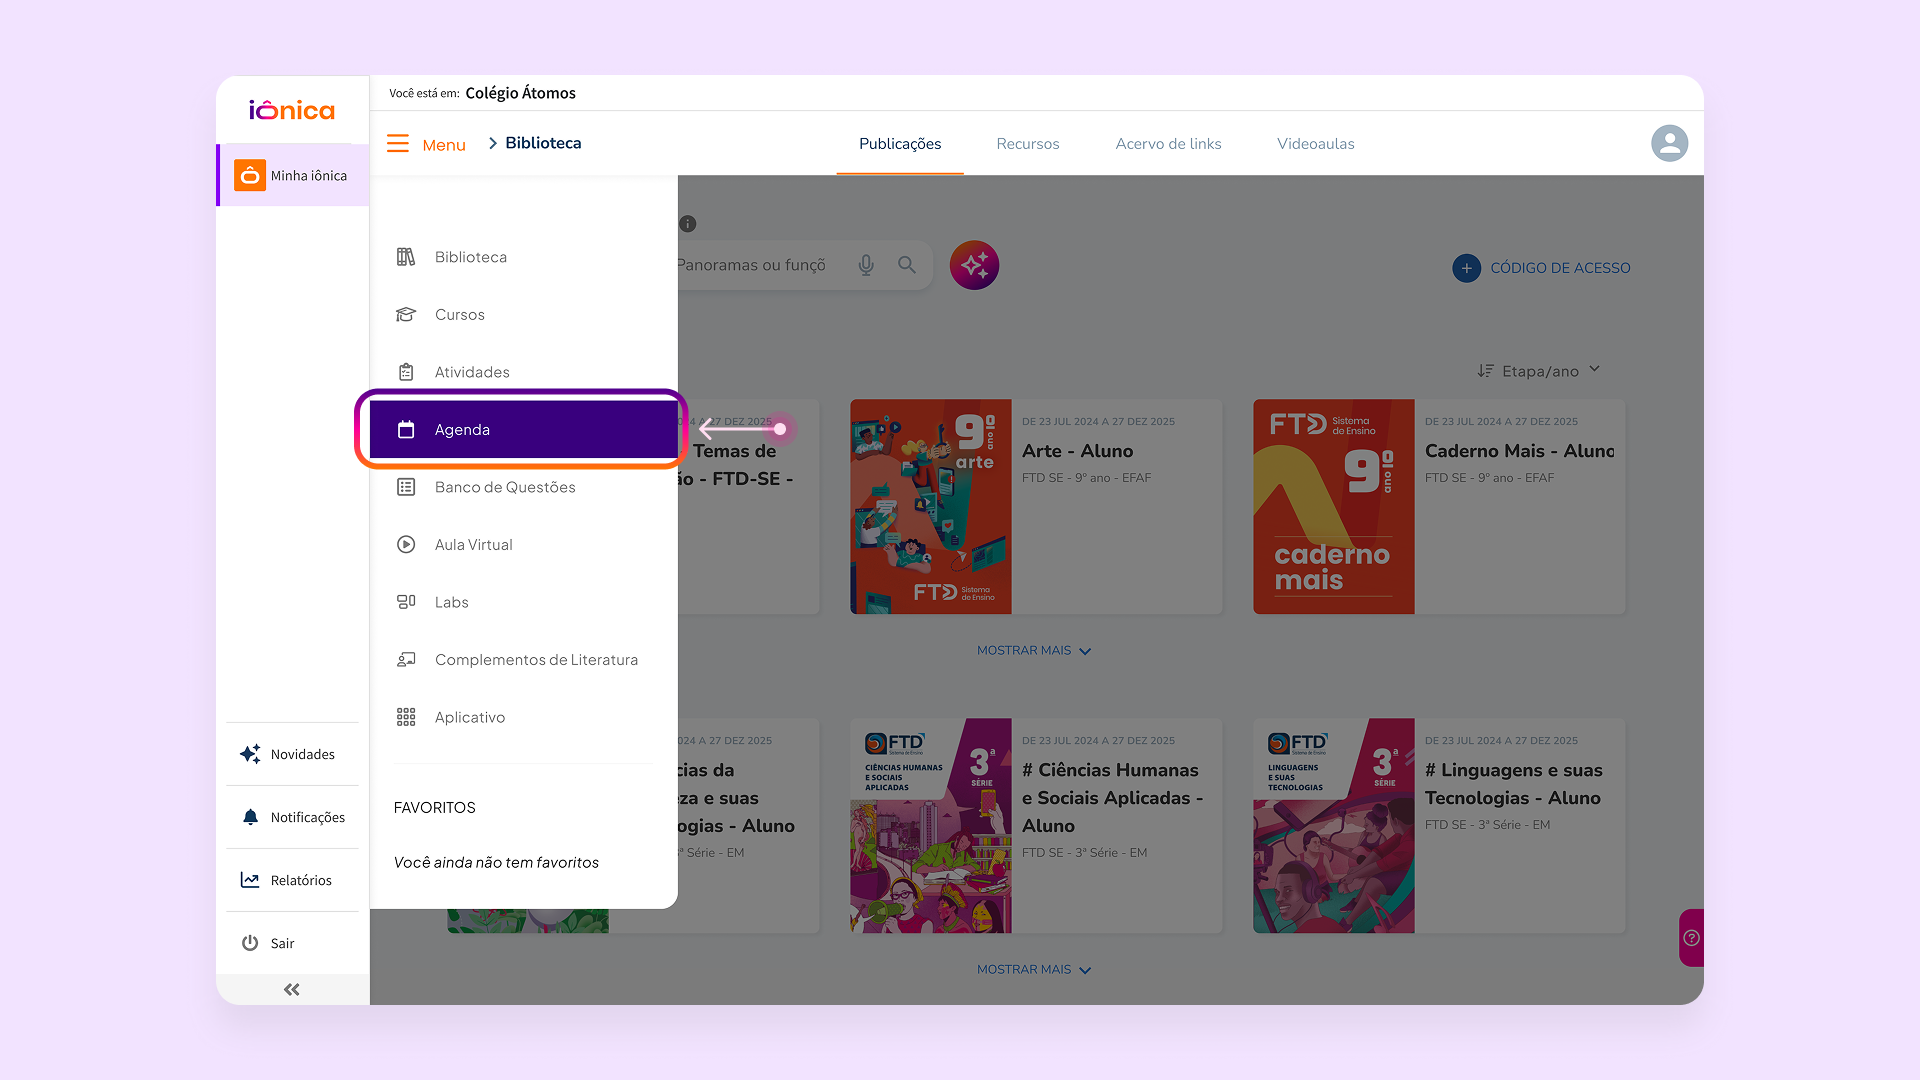Click the Complementos de Literatura icon
Image resolution: width=1920 pixels, height=1080 pixels.
coord(406,660)
